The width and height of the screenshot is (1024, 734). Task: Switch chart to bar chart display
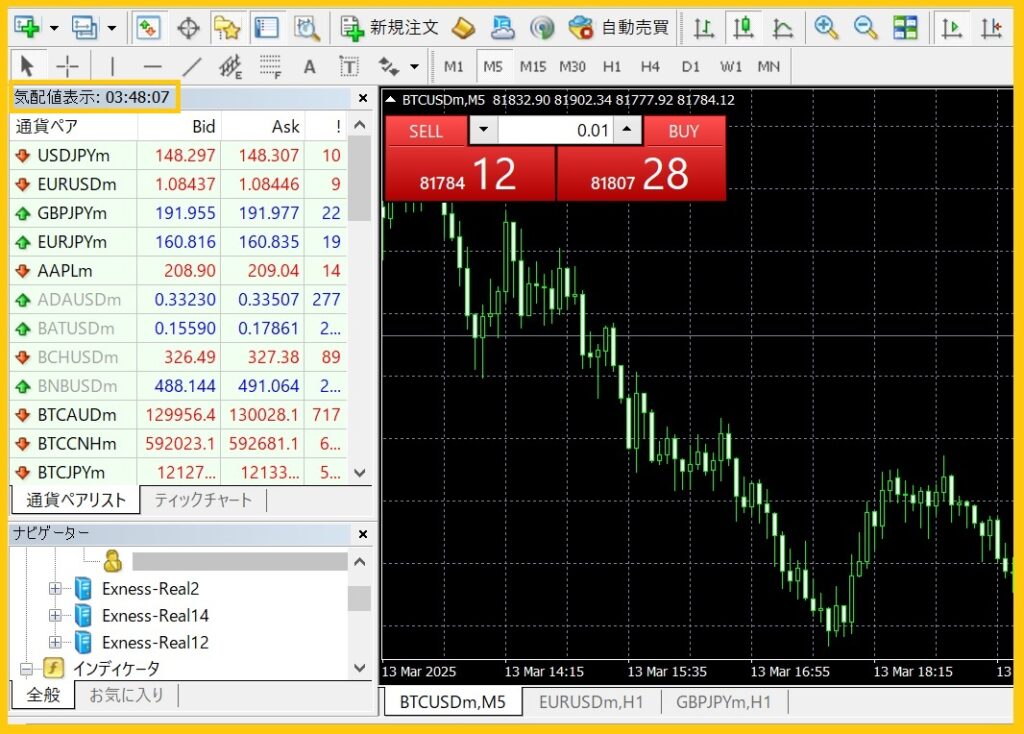tap(704, 27)
